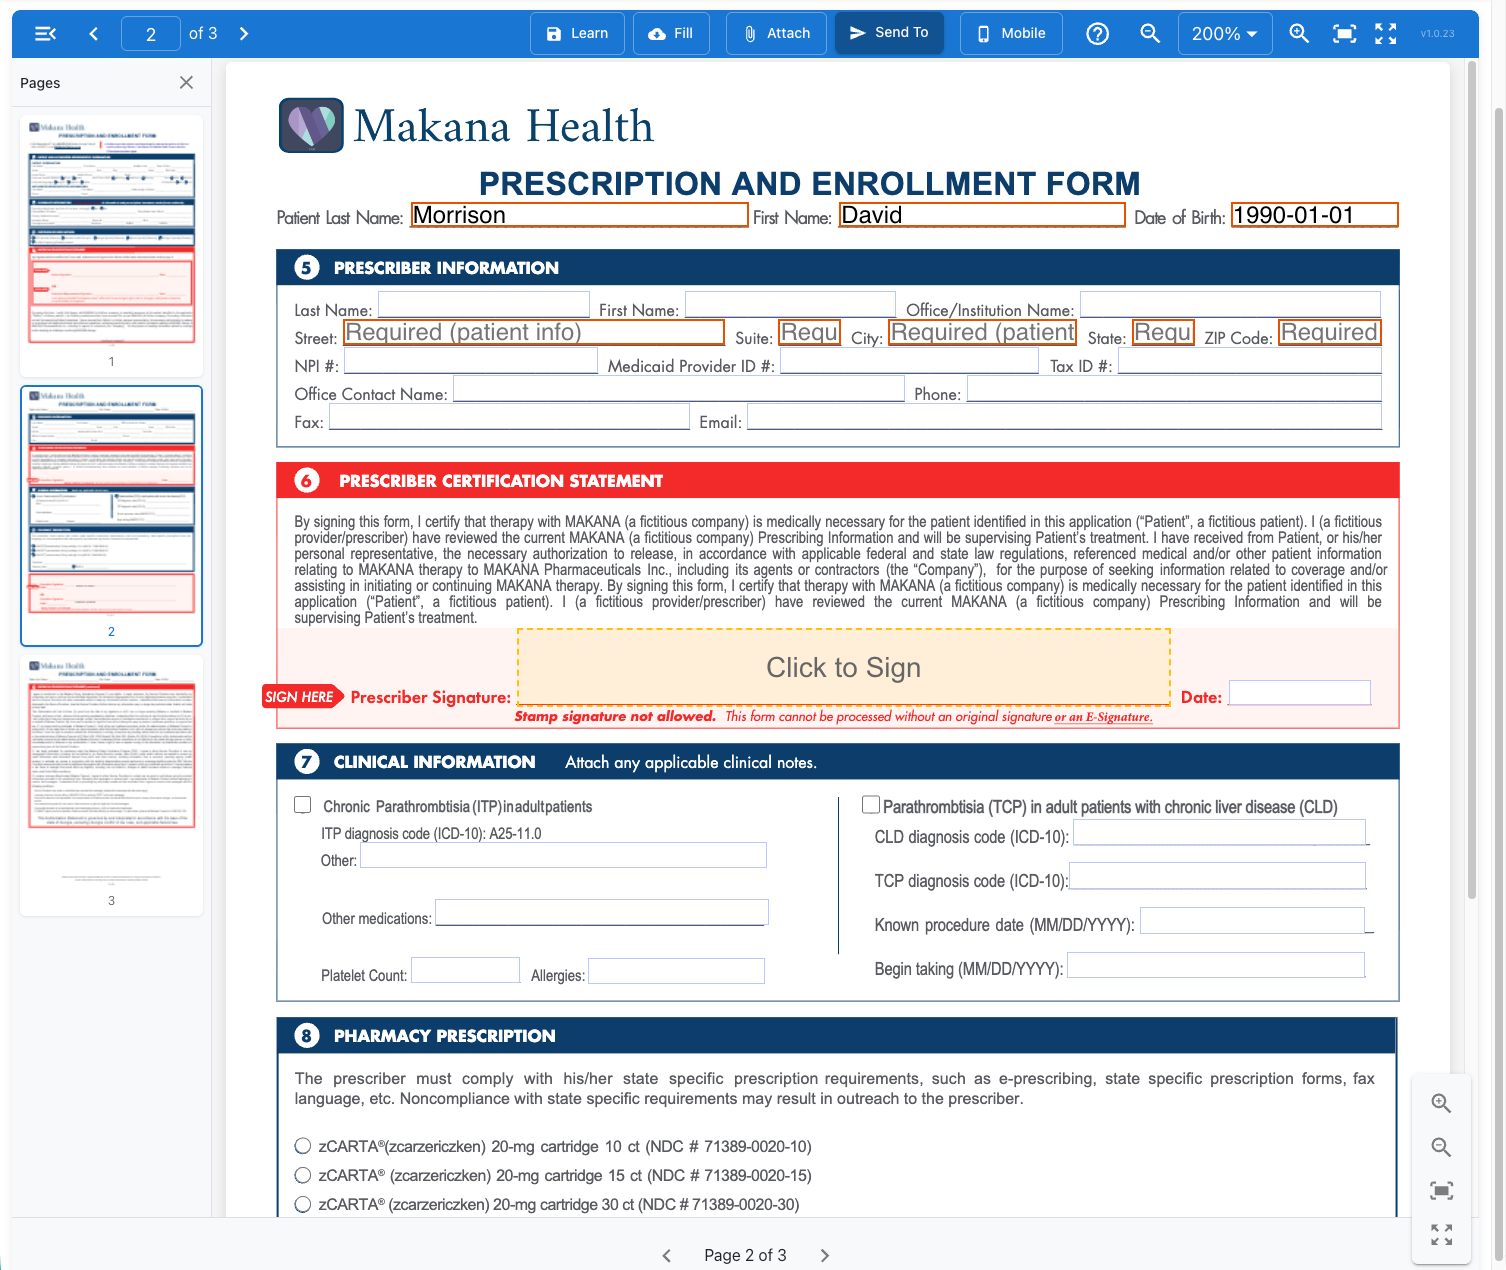This screenshot has height=1270, width=1506.
Task: Click the Learn button
Action: click(x=577, y=33)
